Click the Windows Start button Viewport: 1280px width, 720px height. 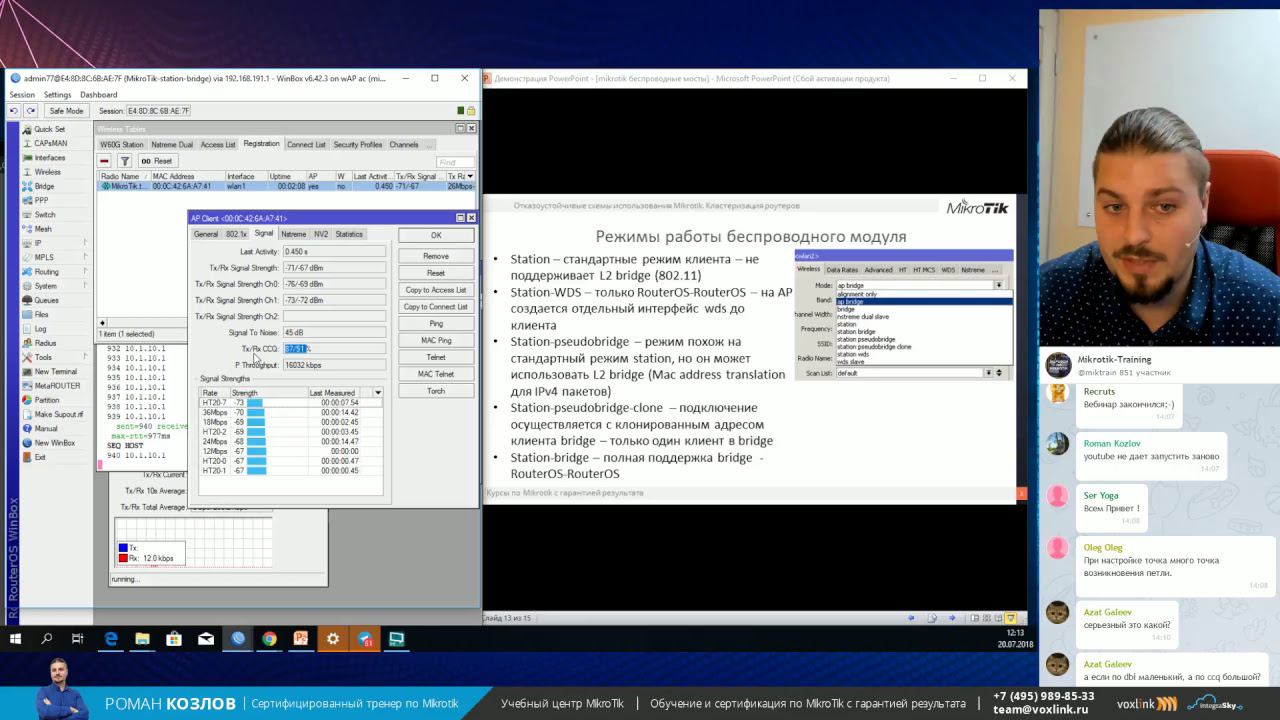click(x=16, y=638)
